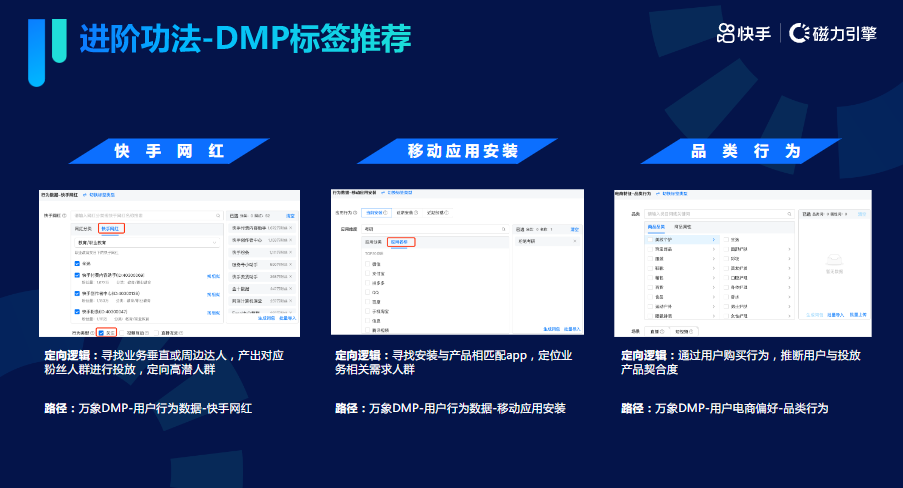Click the 快手网红 banner heading
The width and height of the screenshot is (903, 488).
coord(169,151)
